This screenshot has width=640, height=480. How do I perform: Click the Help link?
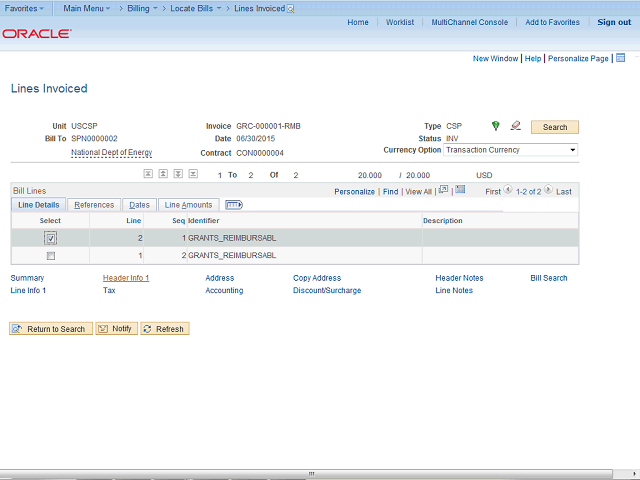tap(533, 58)
